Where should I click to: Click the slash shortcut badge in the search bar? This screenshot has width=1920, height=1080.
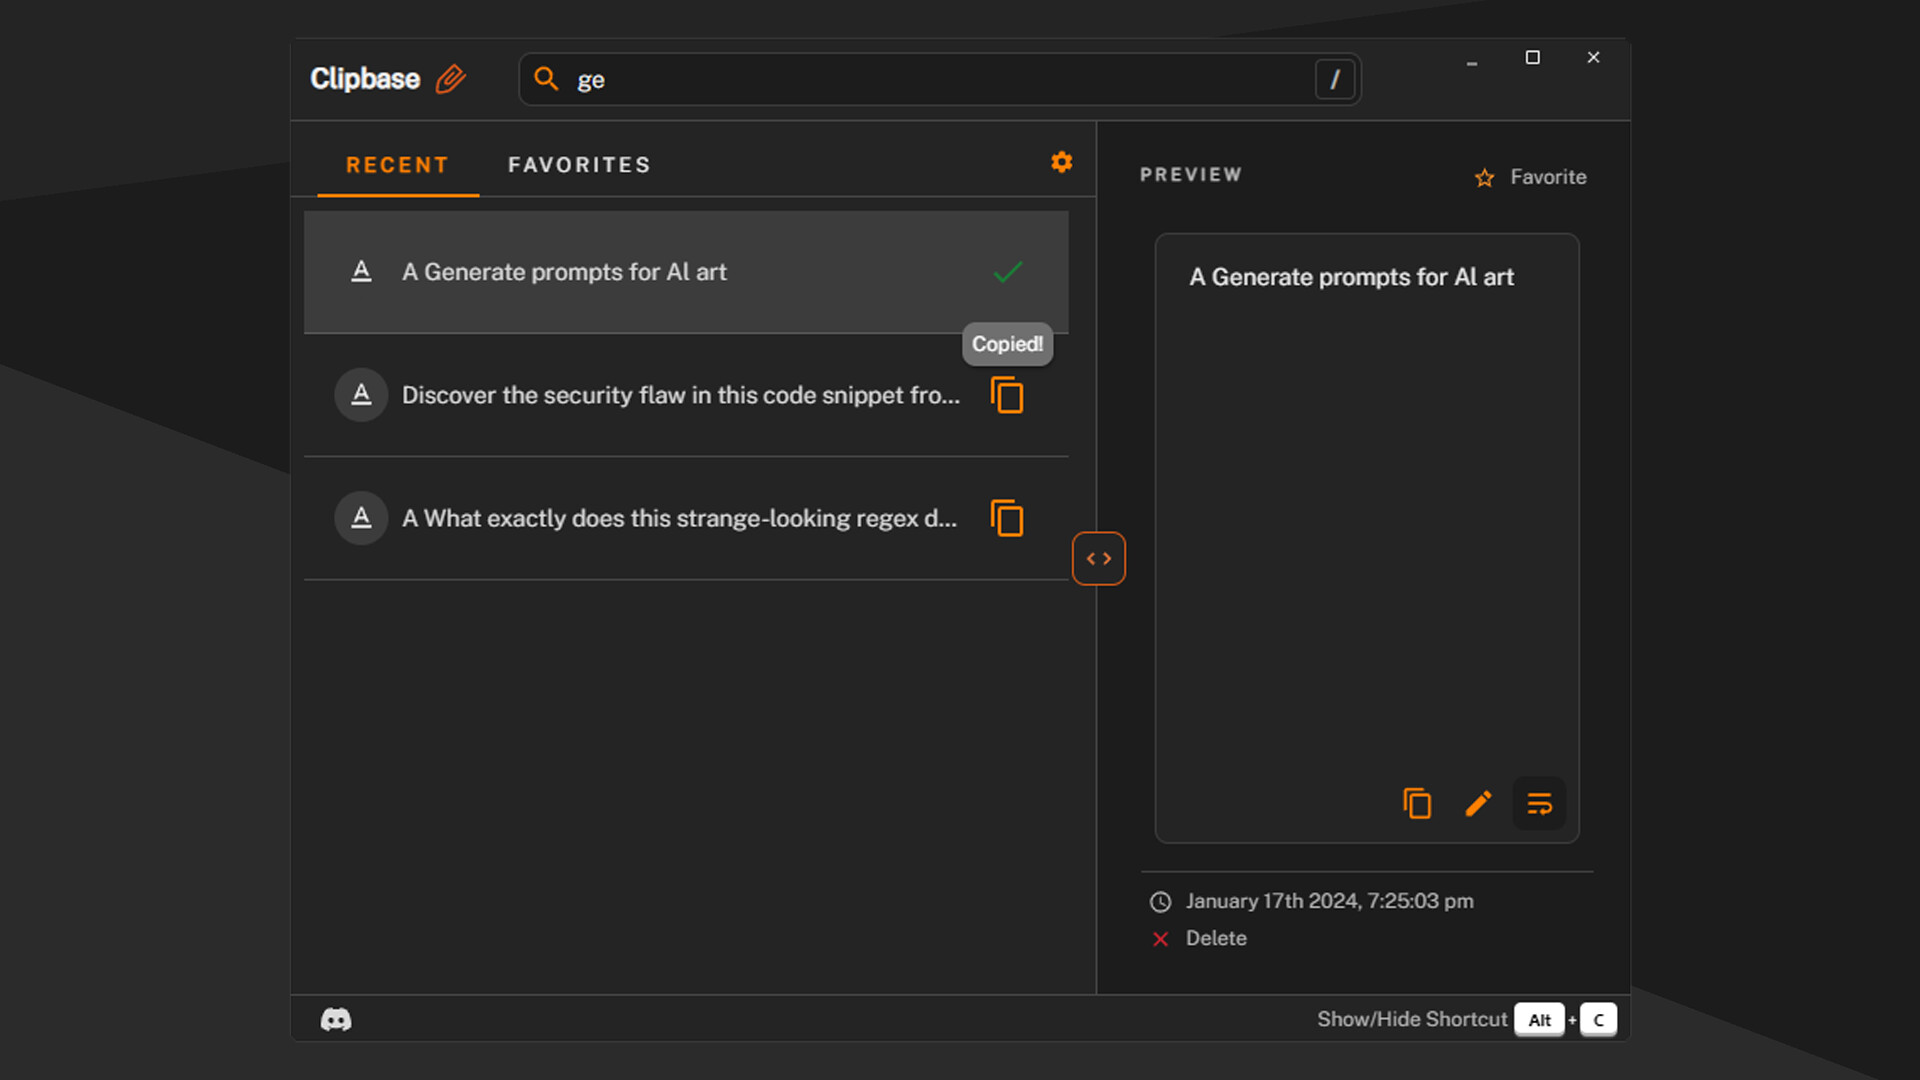pyautogui.click(x=1335, y=79)
